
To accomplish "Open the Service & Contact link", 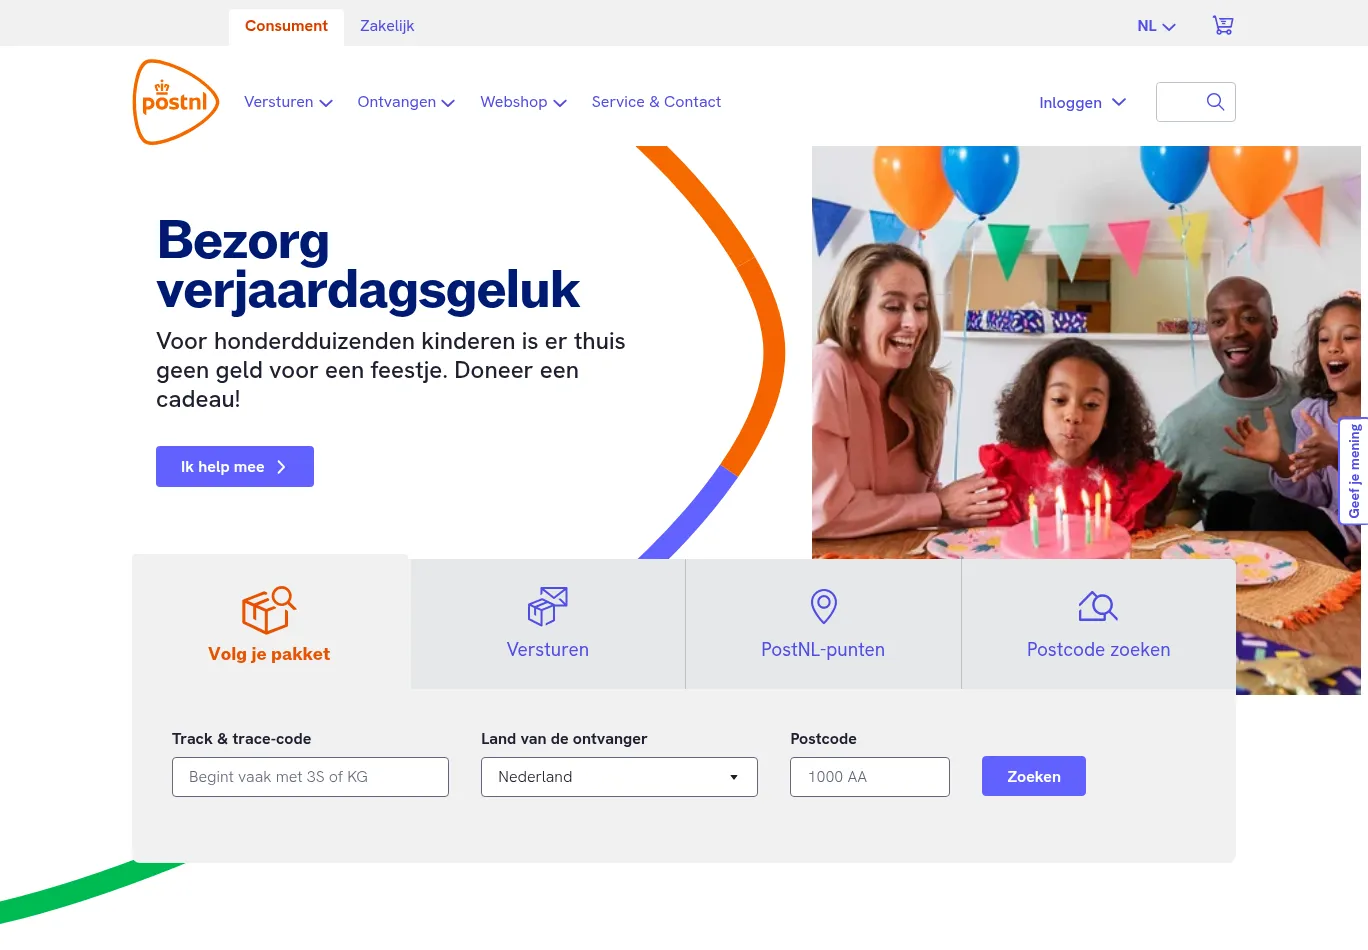I will 656,102.
